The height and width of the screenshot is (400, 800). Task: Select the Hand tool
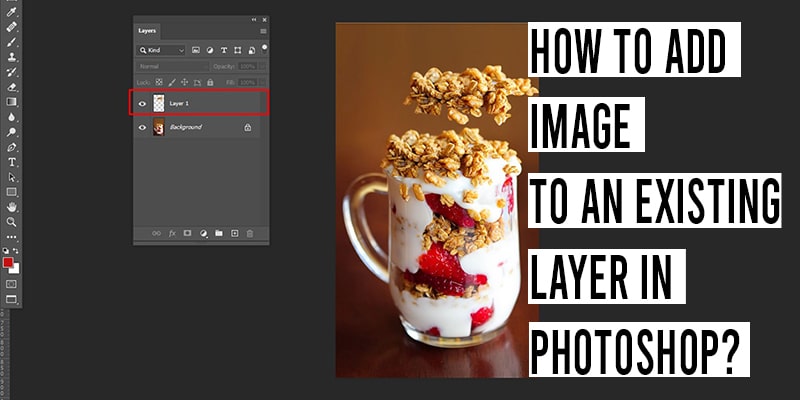(12, 207)
